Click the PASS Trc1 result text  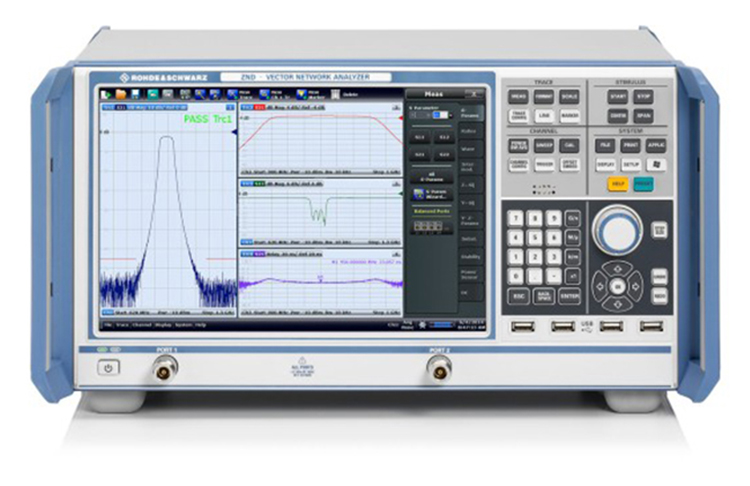pos(208,119)
